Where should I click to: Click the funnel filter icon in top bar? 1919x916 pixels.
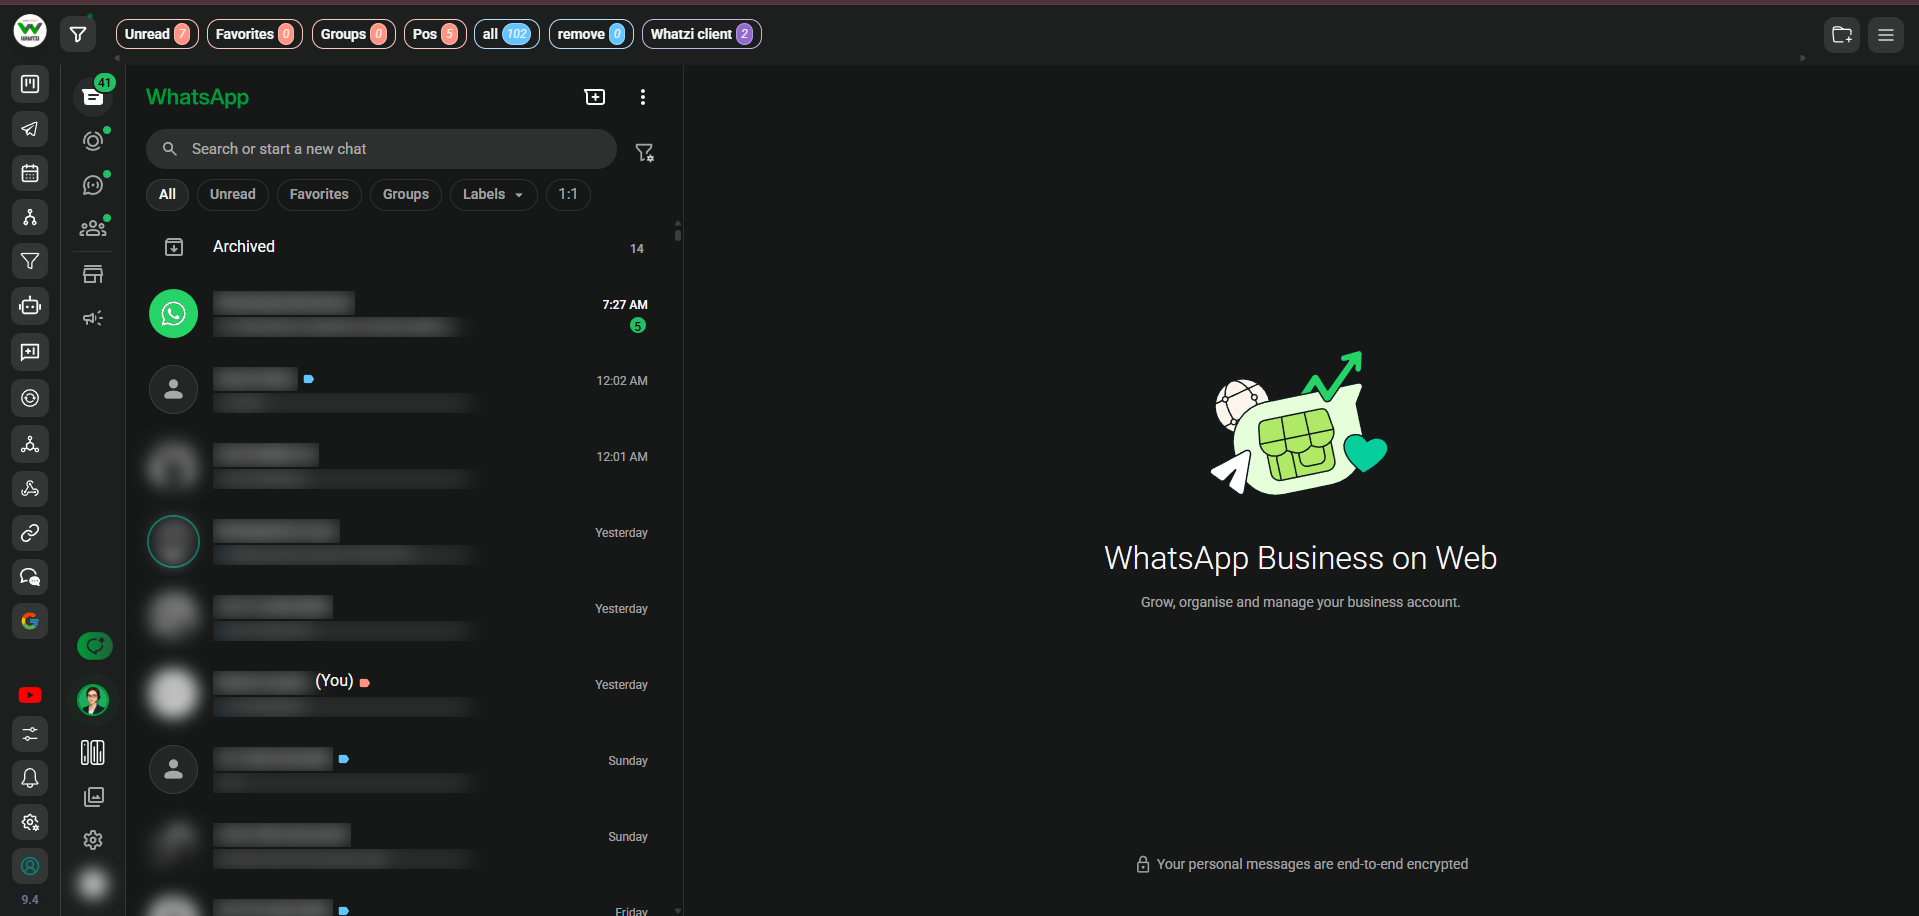78,35
